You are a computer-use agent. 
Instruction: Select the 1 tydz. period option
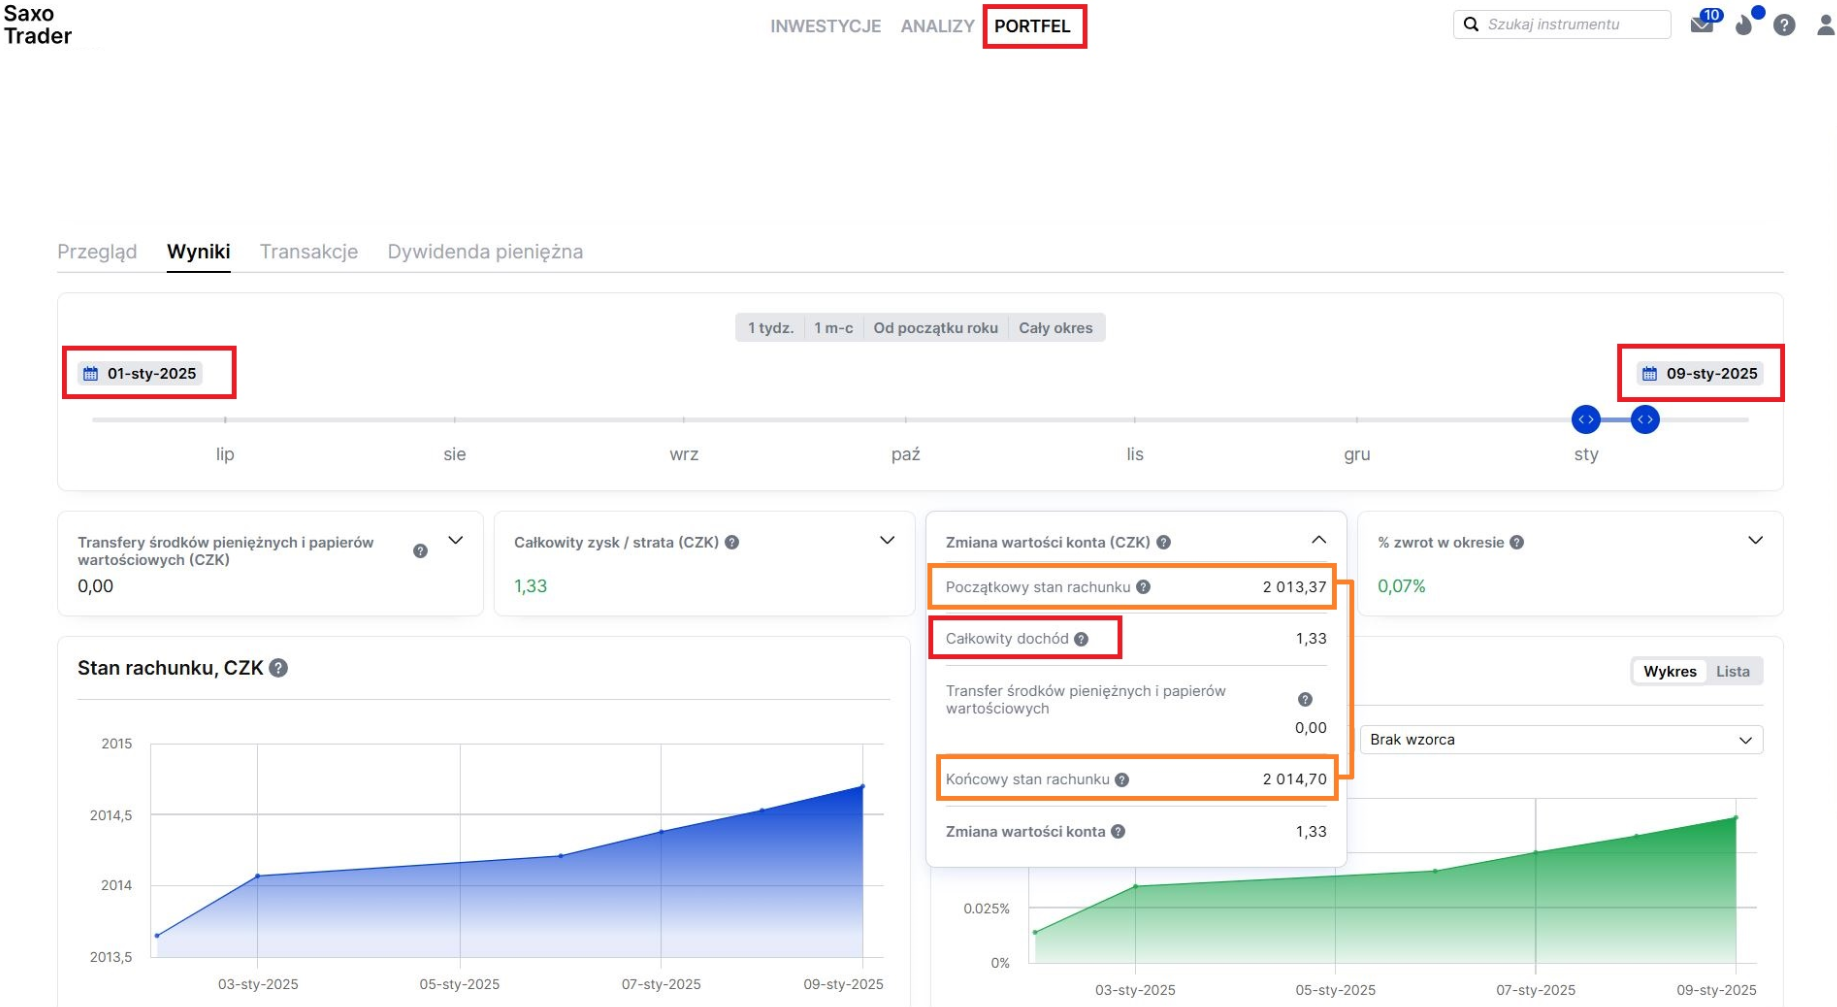[x=770, y=328]
